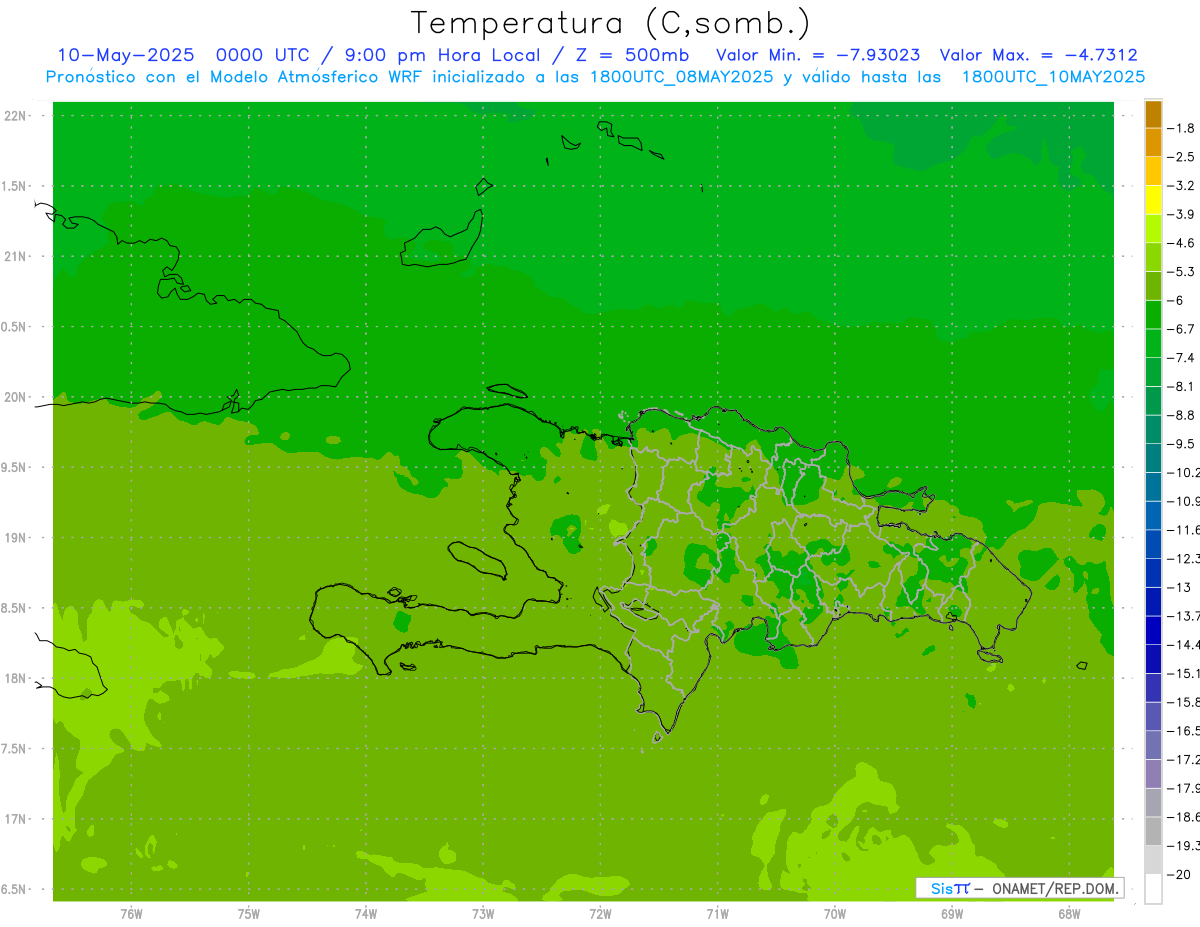Click the "22N" latitude label
1200x927 pixels.
(x=16, y=116)
